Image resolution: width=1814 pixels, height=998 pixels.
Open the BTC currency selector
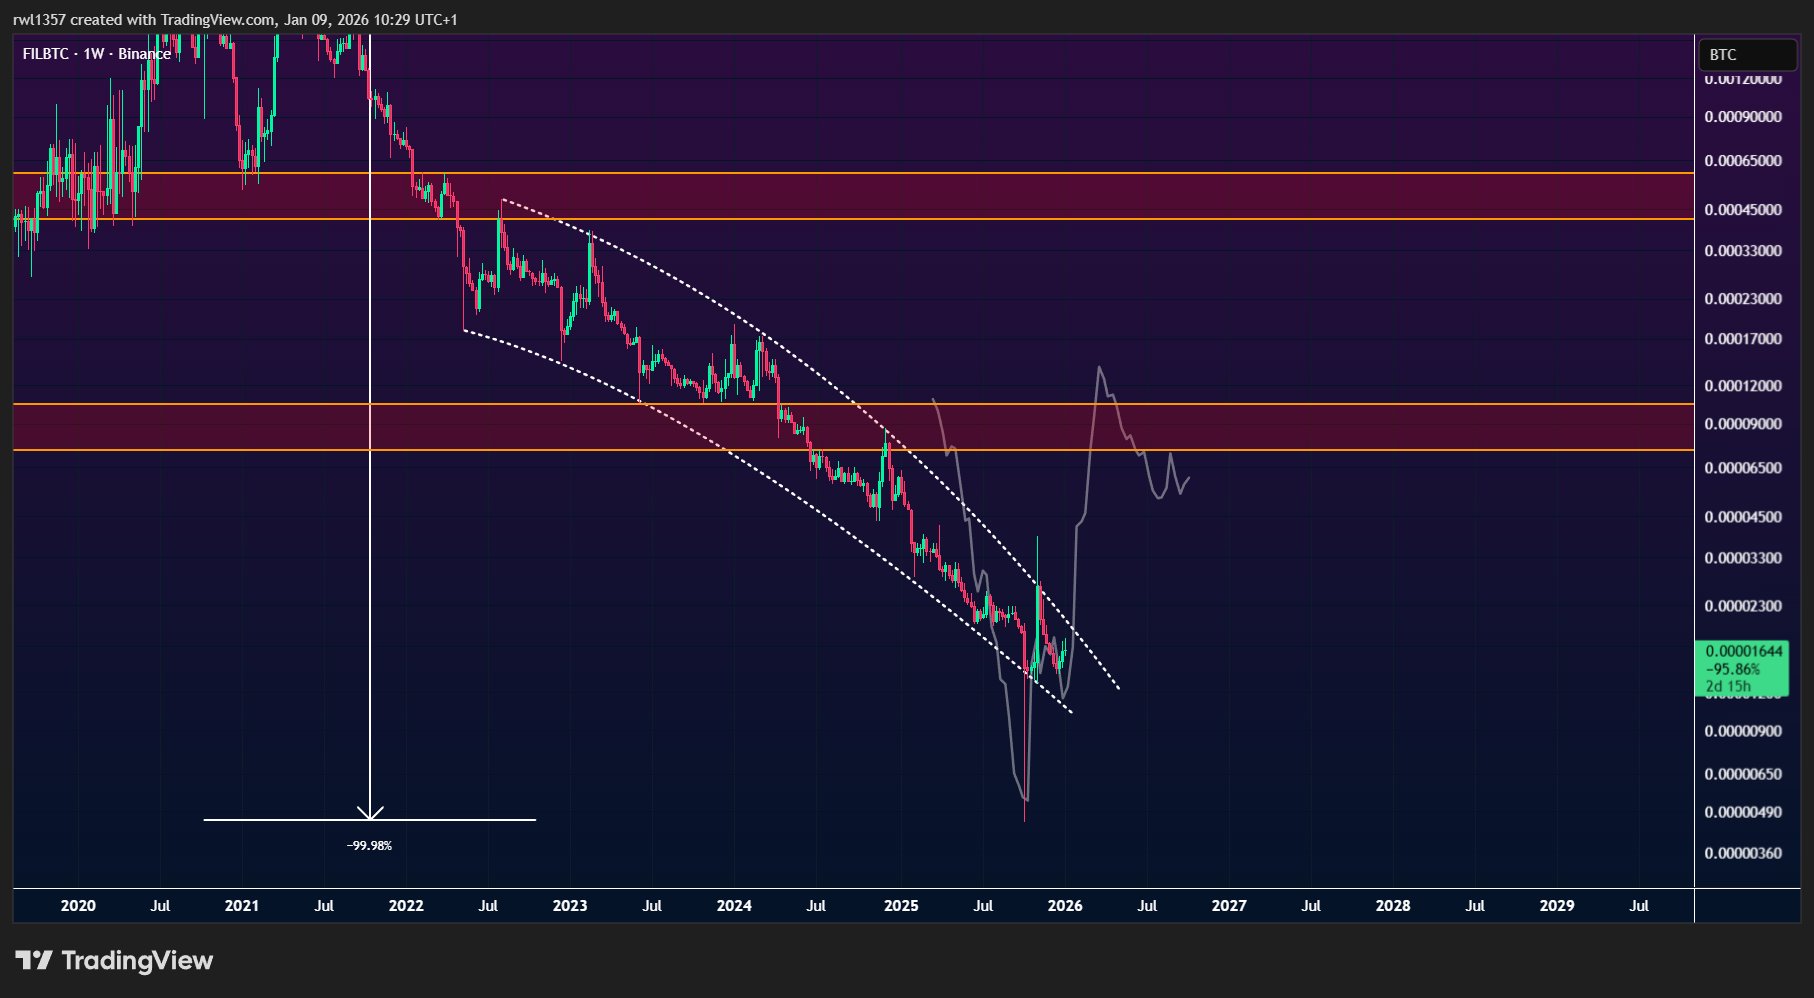tap(1747, 55)
